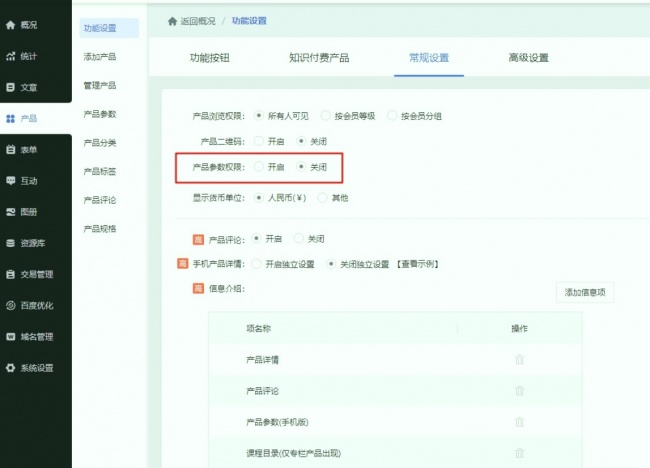Delete the 课程目录 row via trash icon
This screenshot has height=468, width=650.
(x=519, y=453)
